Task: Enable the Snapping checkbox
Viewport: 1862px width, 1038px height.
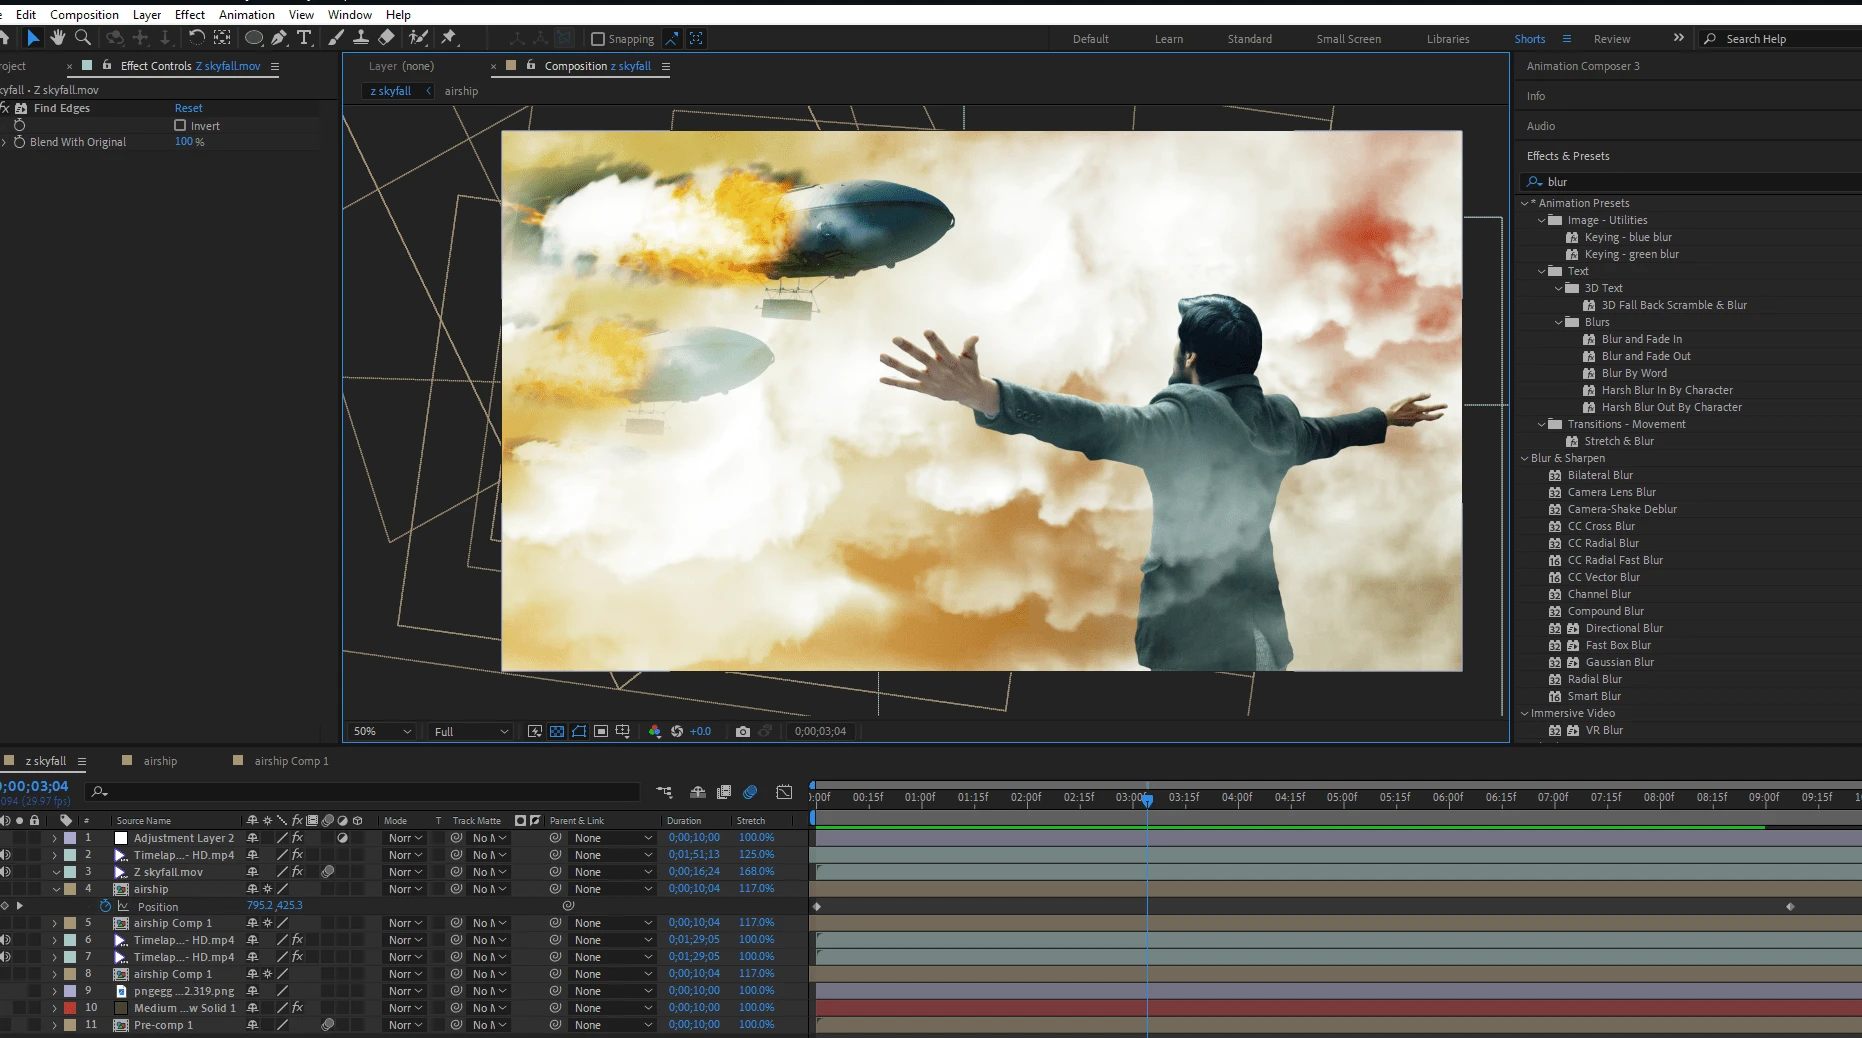Action: click(598, 39)
